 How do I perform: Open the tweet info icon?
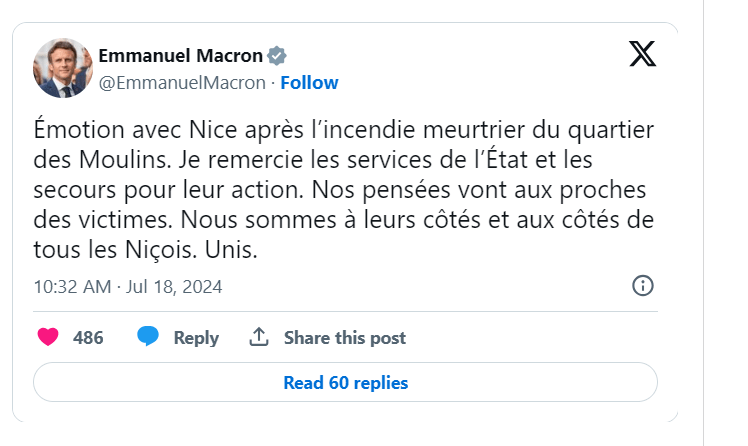coord(643,286)
